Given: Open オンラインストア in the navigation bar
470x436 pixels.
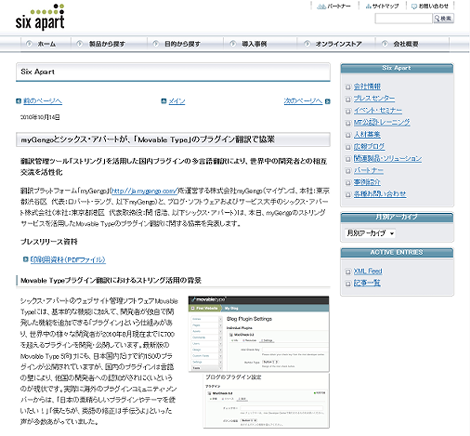Looking at the screenshot, I should click(338, 44).
